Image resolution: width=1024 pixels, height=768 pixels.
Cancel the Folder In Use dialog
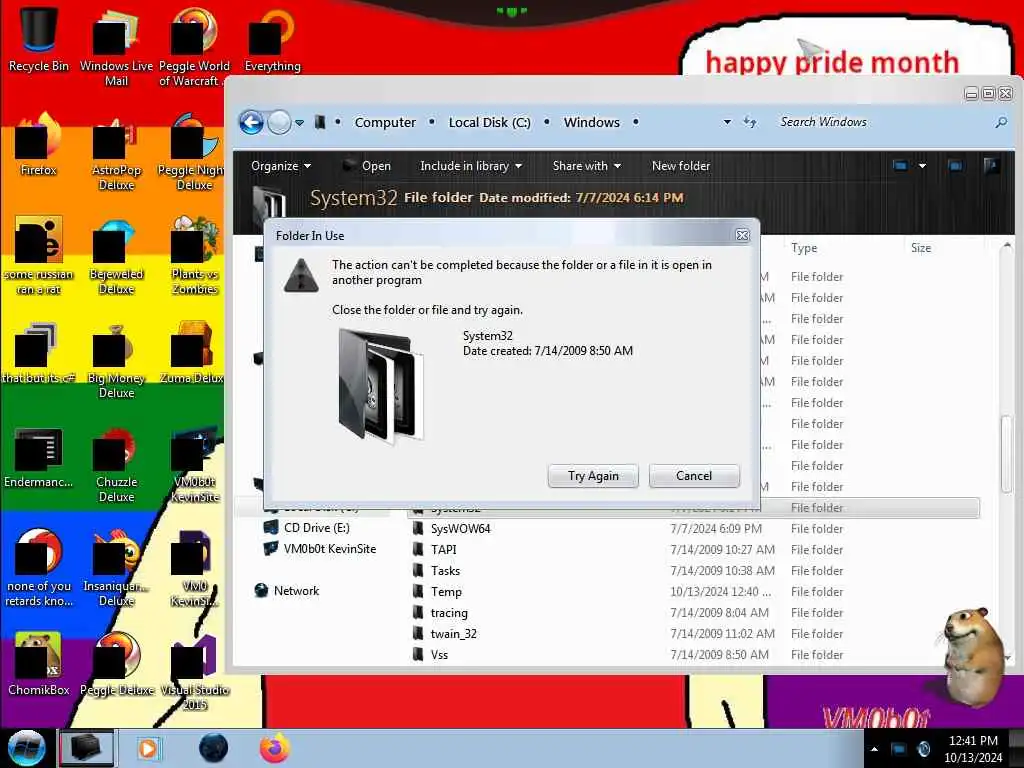click(x=694, y=475)
